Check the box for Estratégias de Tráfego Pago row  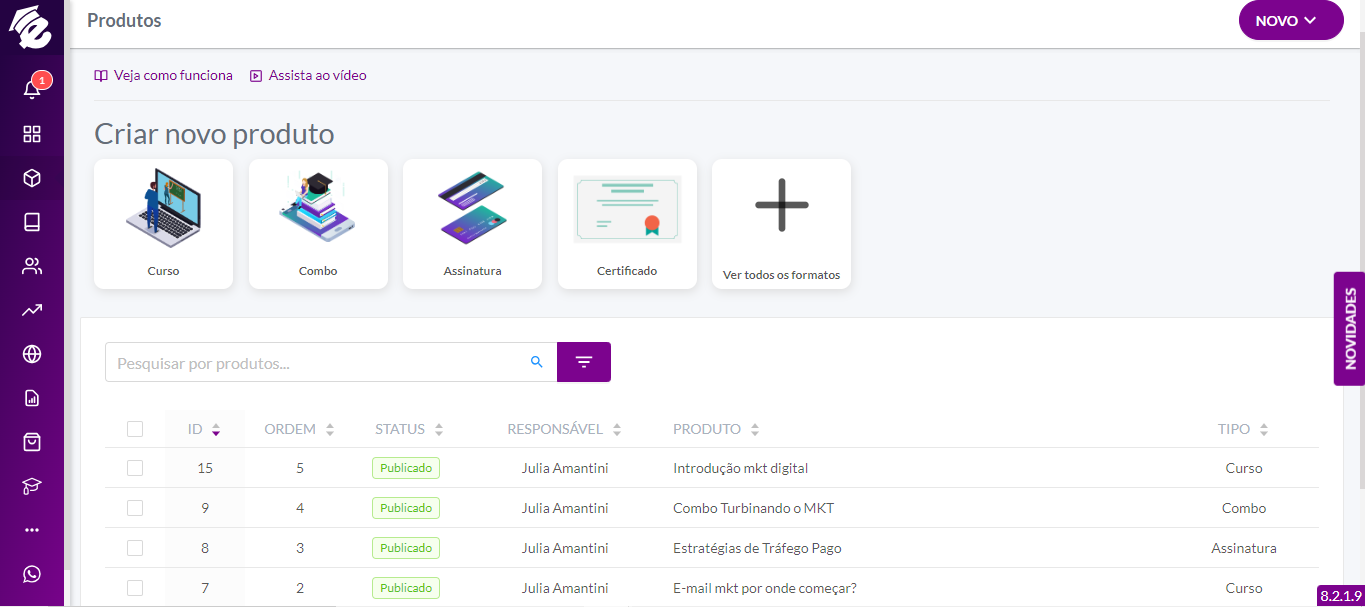pos(135,548)
